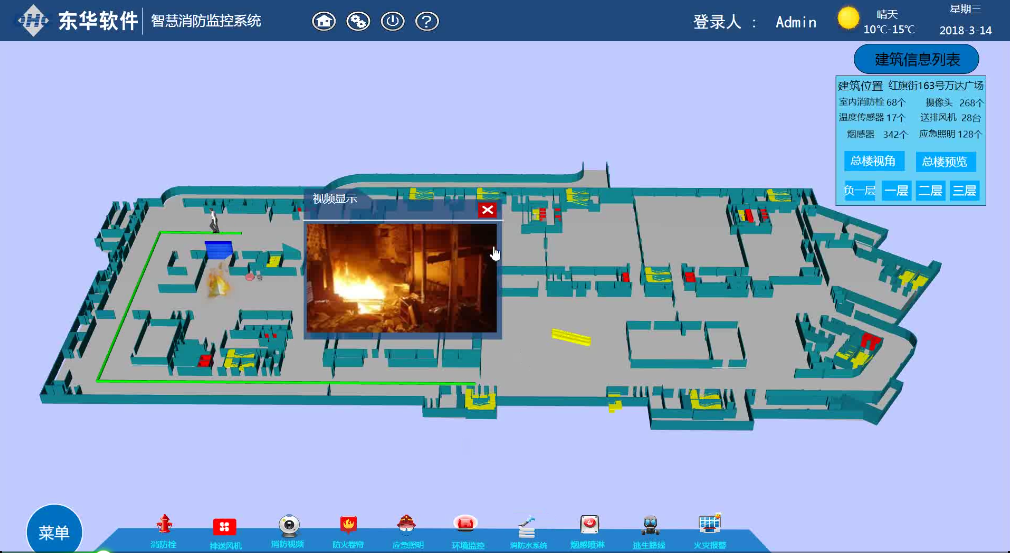The height and width of the screenshot is (553, 1010).
Task: Open settings via the gears icon
Action: pos(358,21)
